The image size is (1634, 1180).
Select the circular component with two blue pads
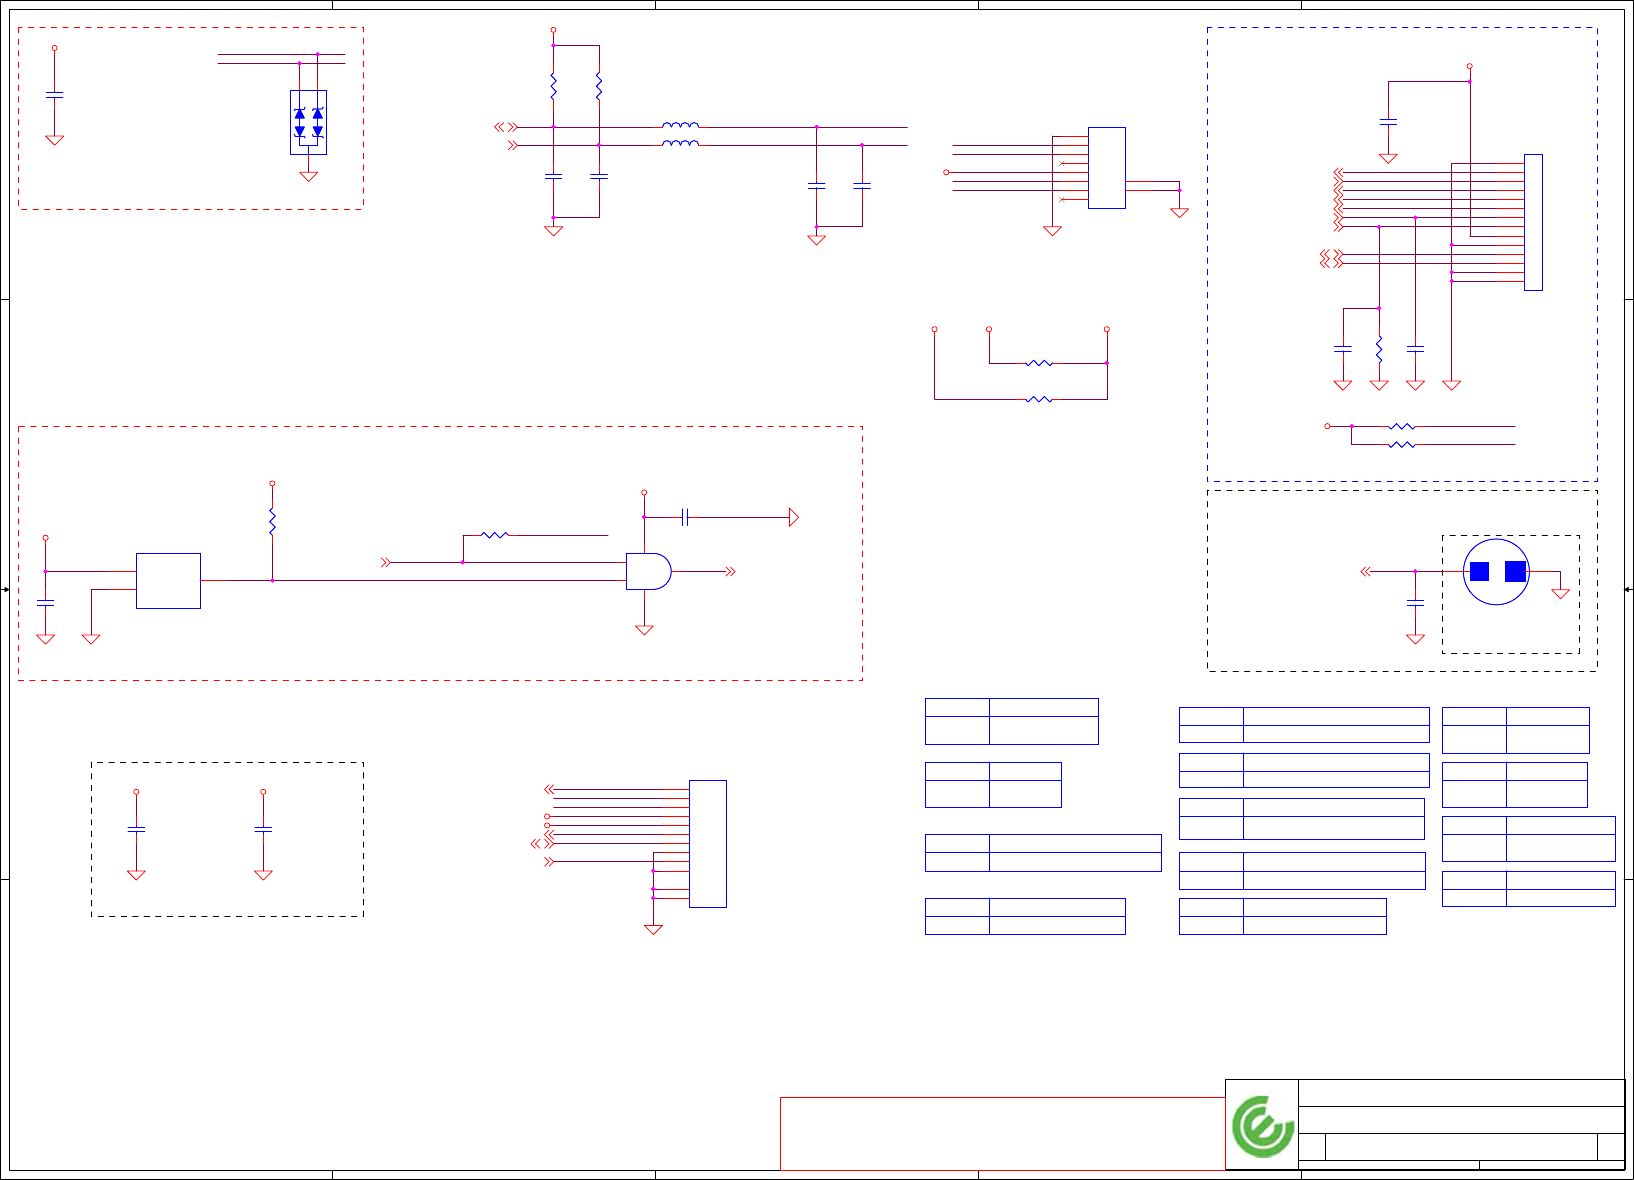[1496, 572]
